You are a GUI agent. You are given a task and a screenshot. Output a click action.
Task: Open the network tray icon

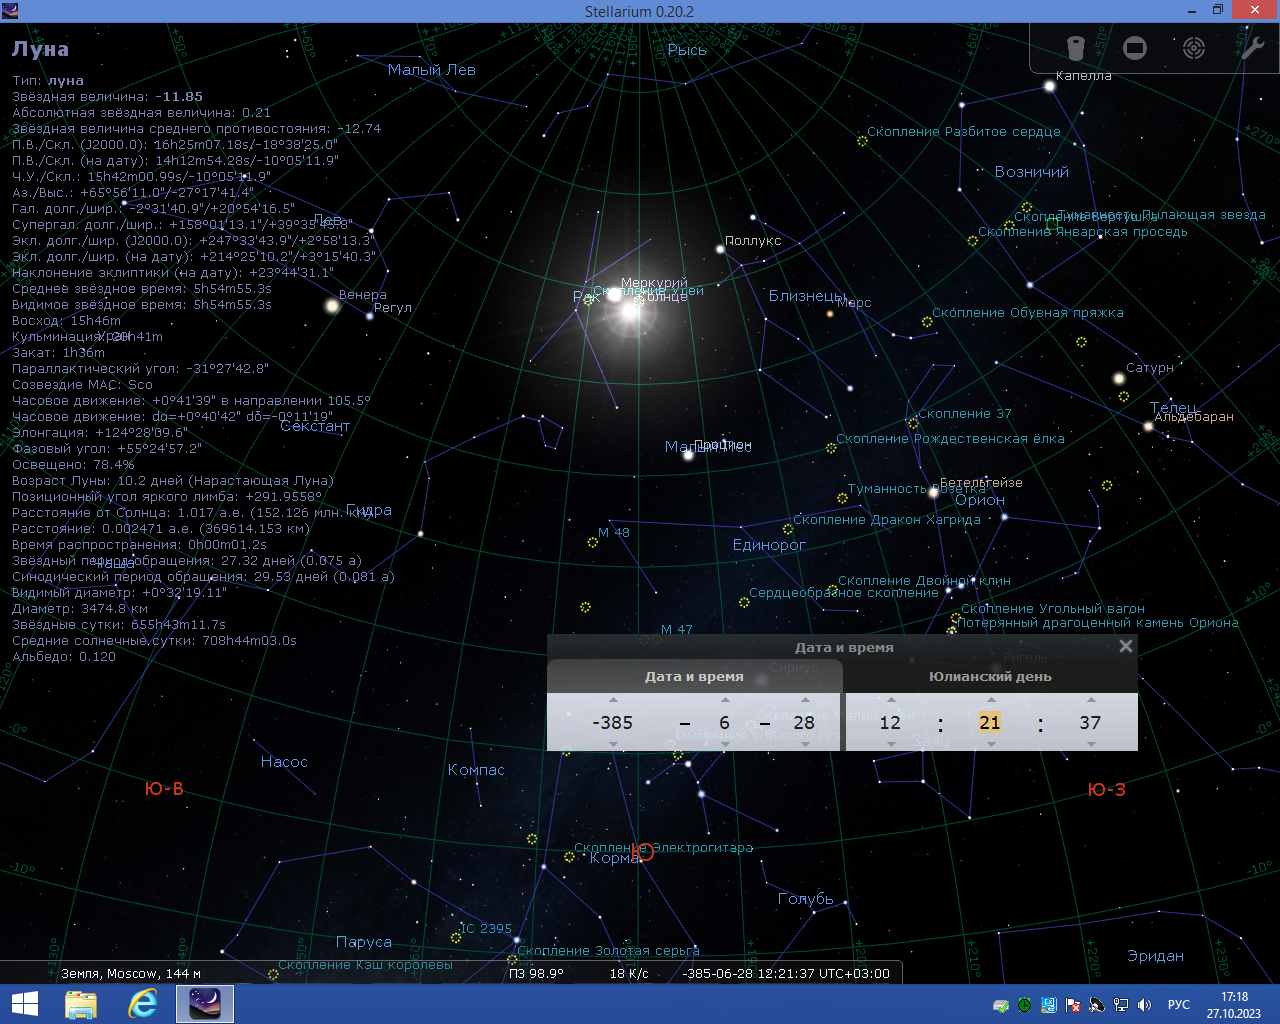click(x=1121, y=1005)
